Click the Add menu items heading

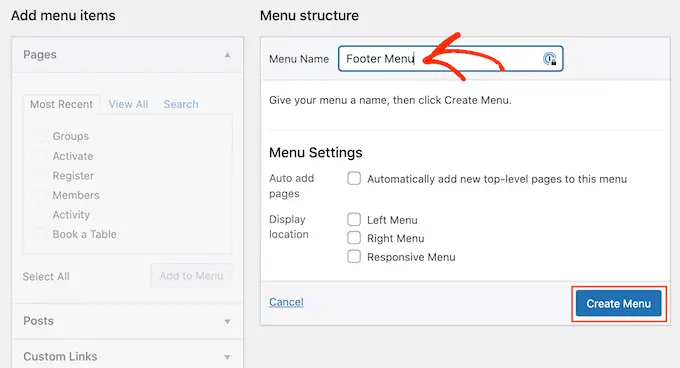click(63, 16)
